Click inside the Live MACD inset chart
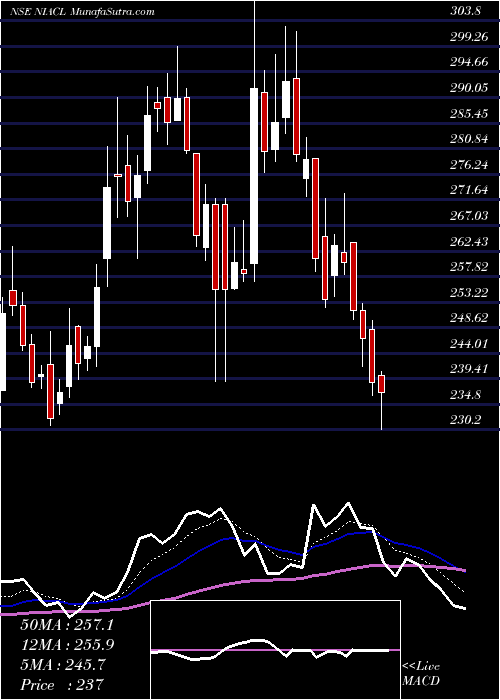The height and width of the screenshot is (700, 500). [x=276, y=650]
